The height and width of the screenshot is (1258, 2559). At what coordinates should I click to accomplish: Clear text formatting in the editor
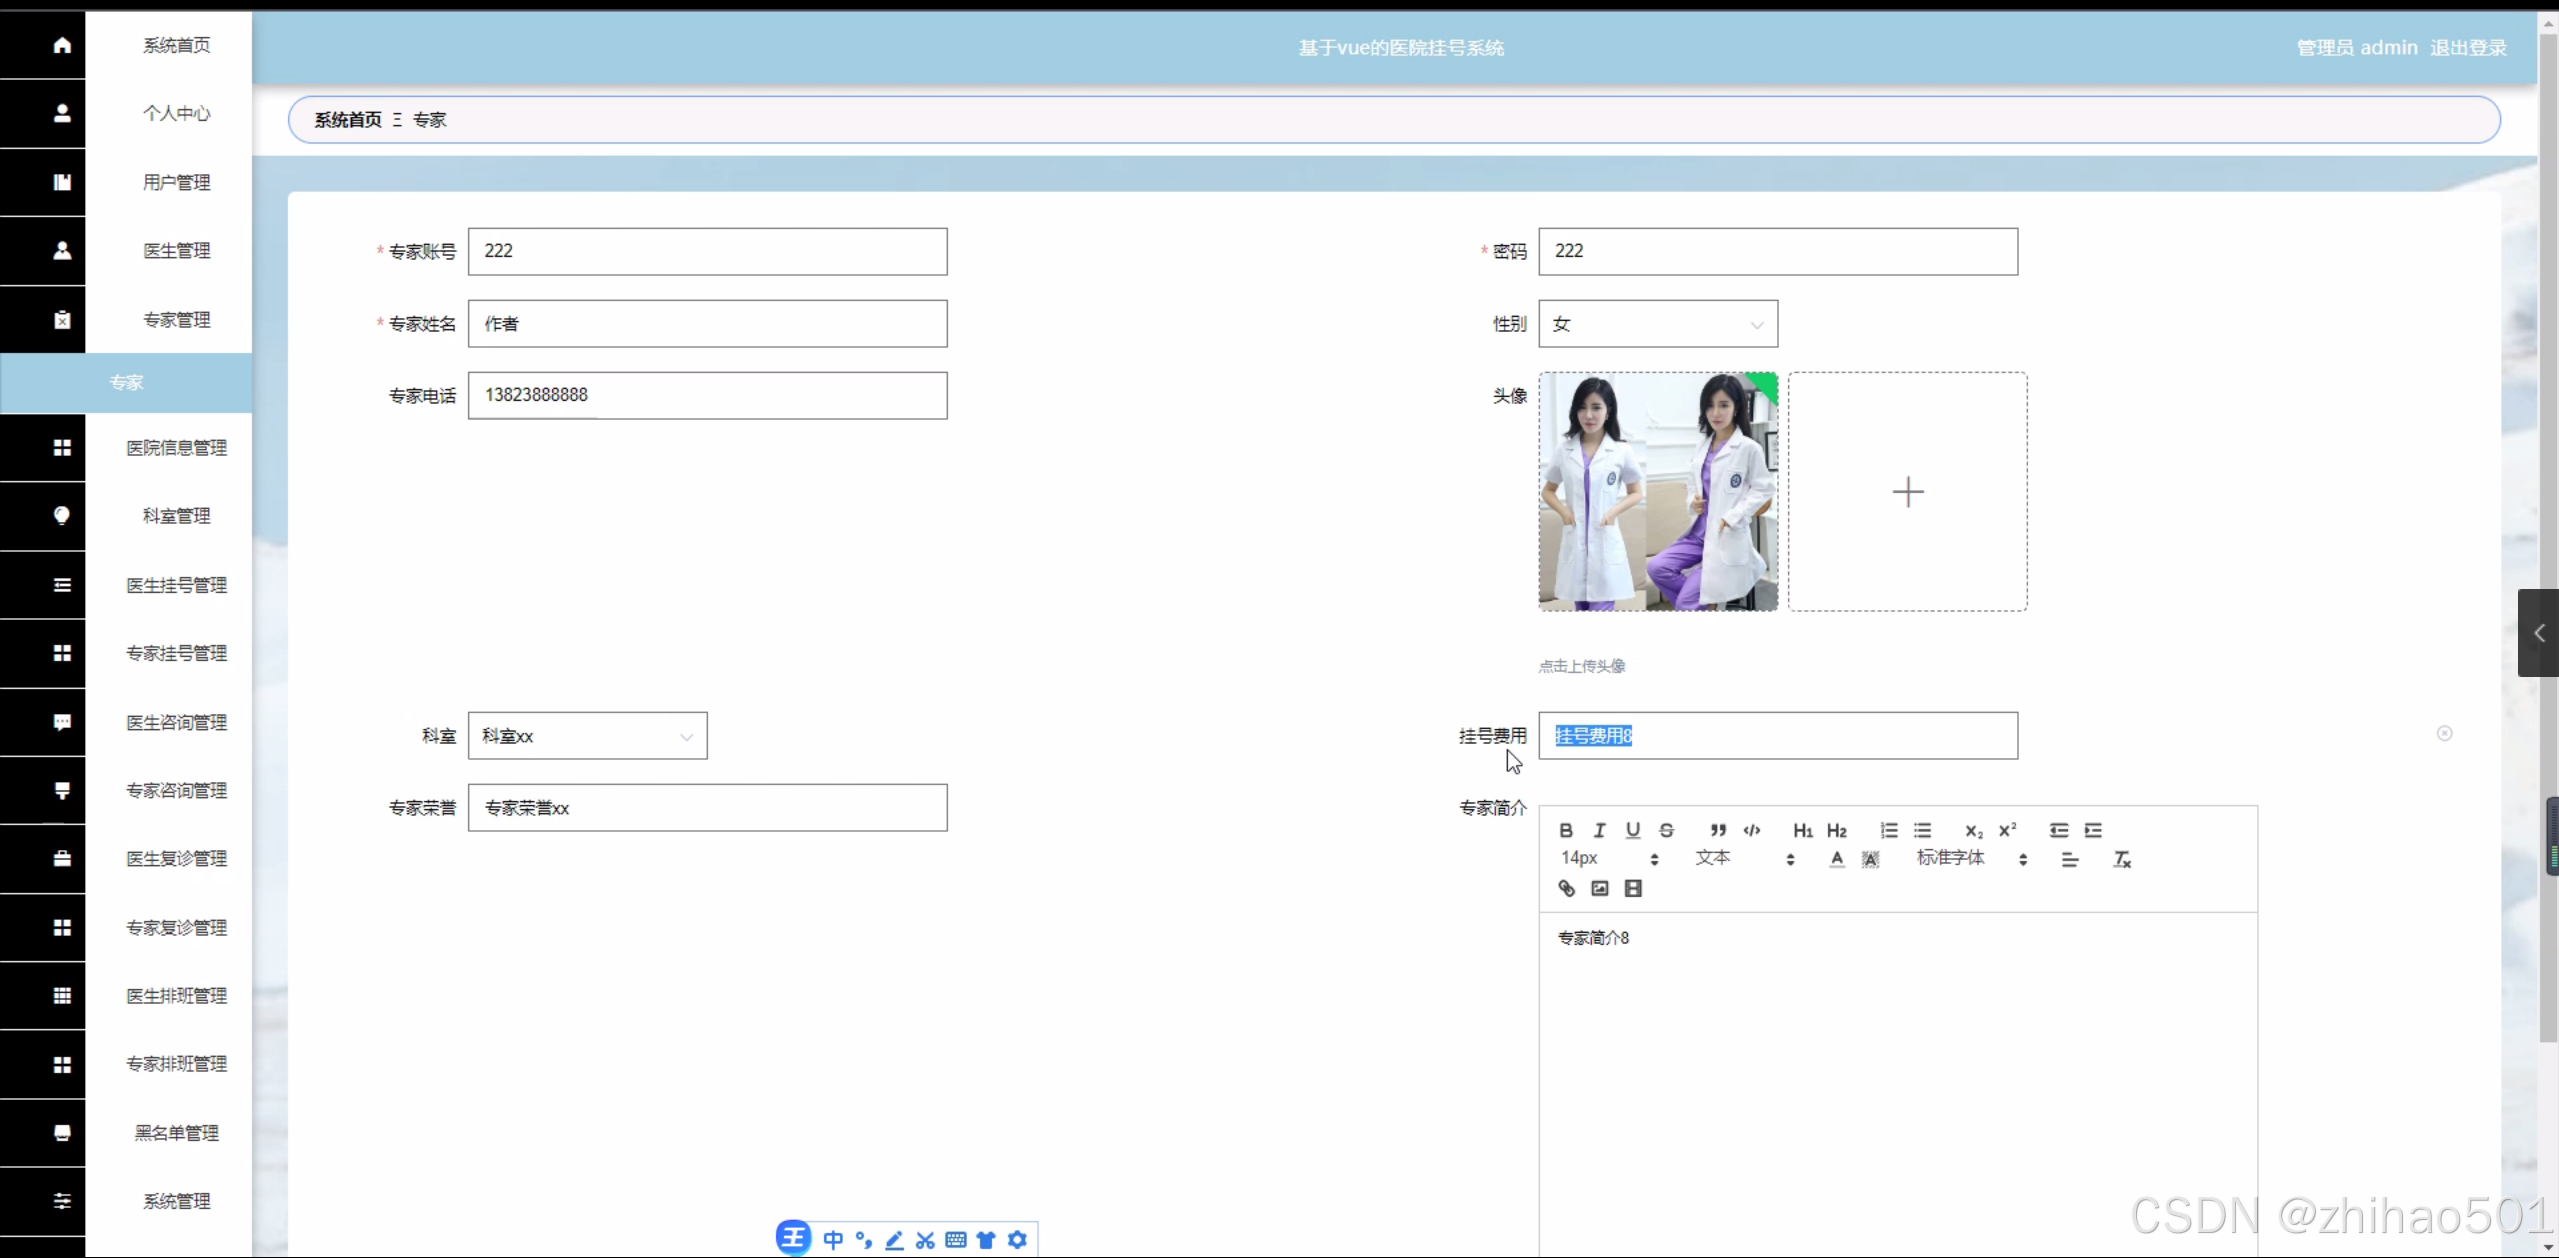[x=2122, y=859]
